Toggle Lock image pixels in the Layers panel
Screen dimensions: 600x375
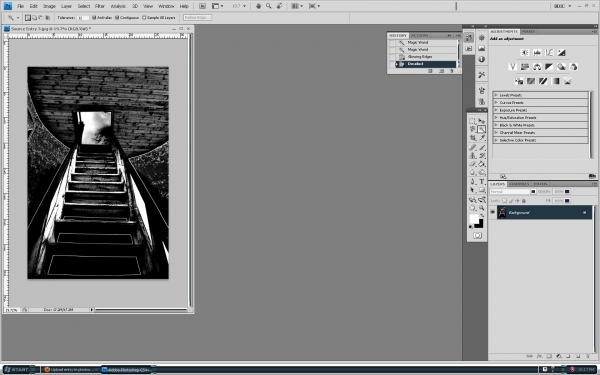pyautogui.click(x=511, y=201)
